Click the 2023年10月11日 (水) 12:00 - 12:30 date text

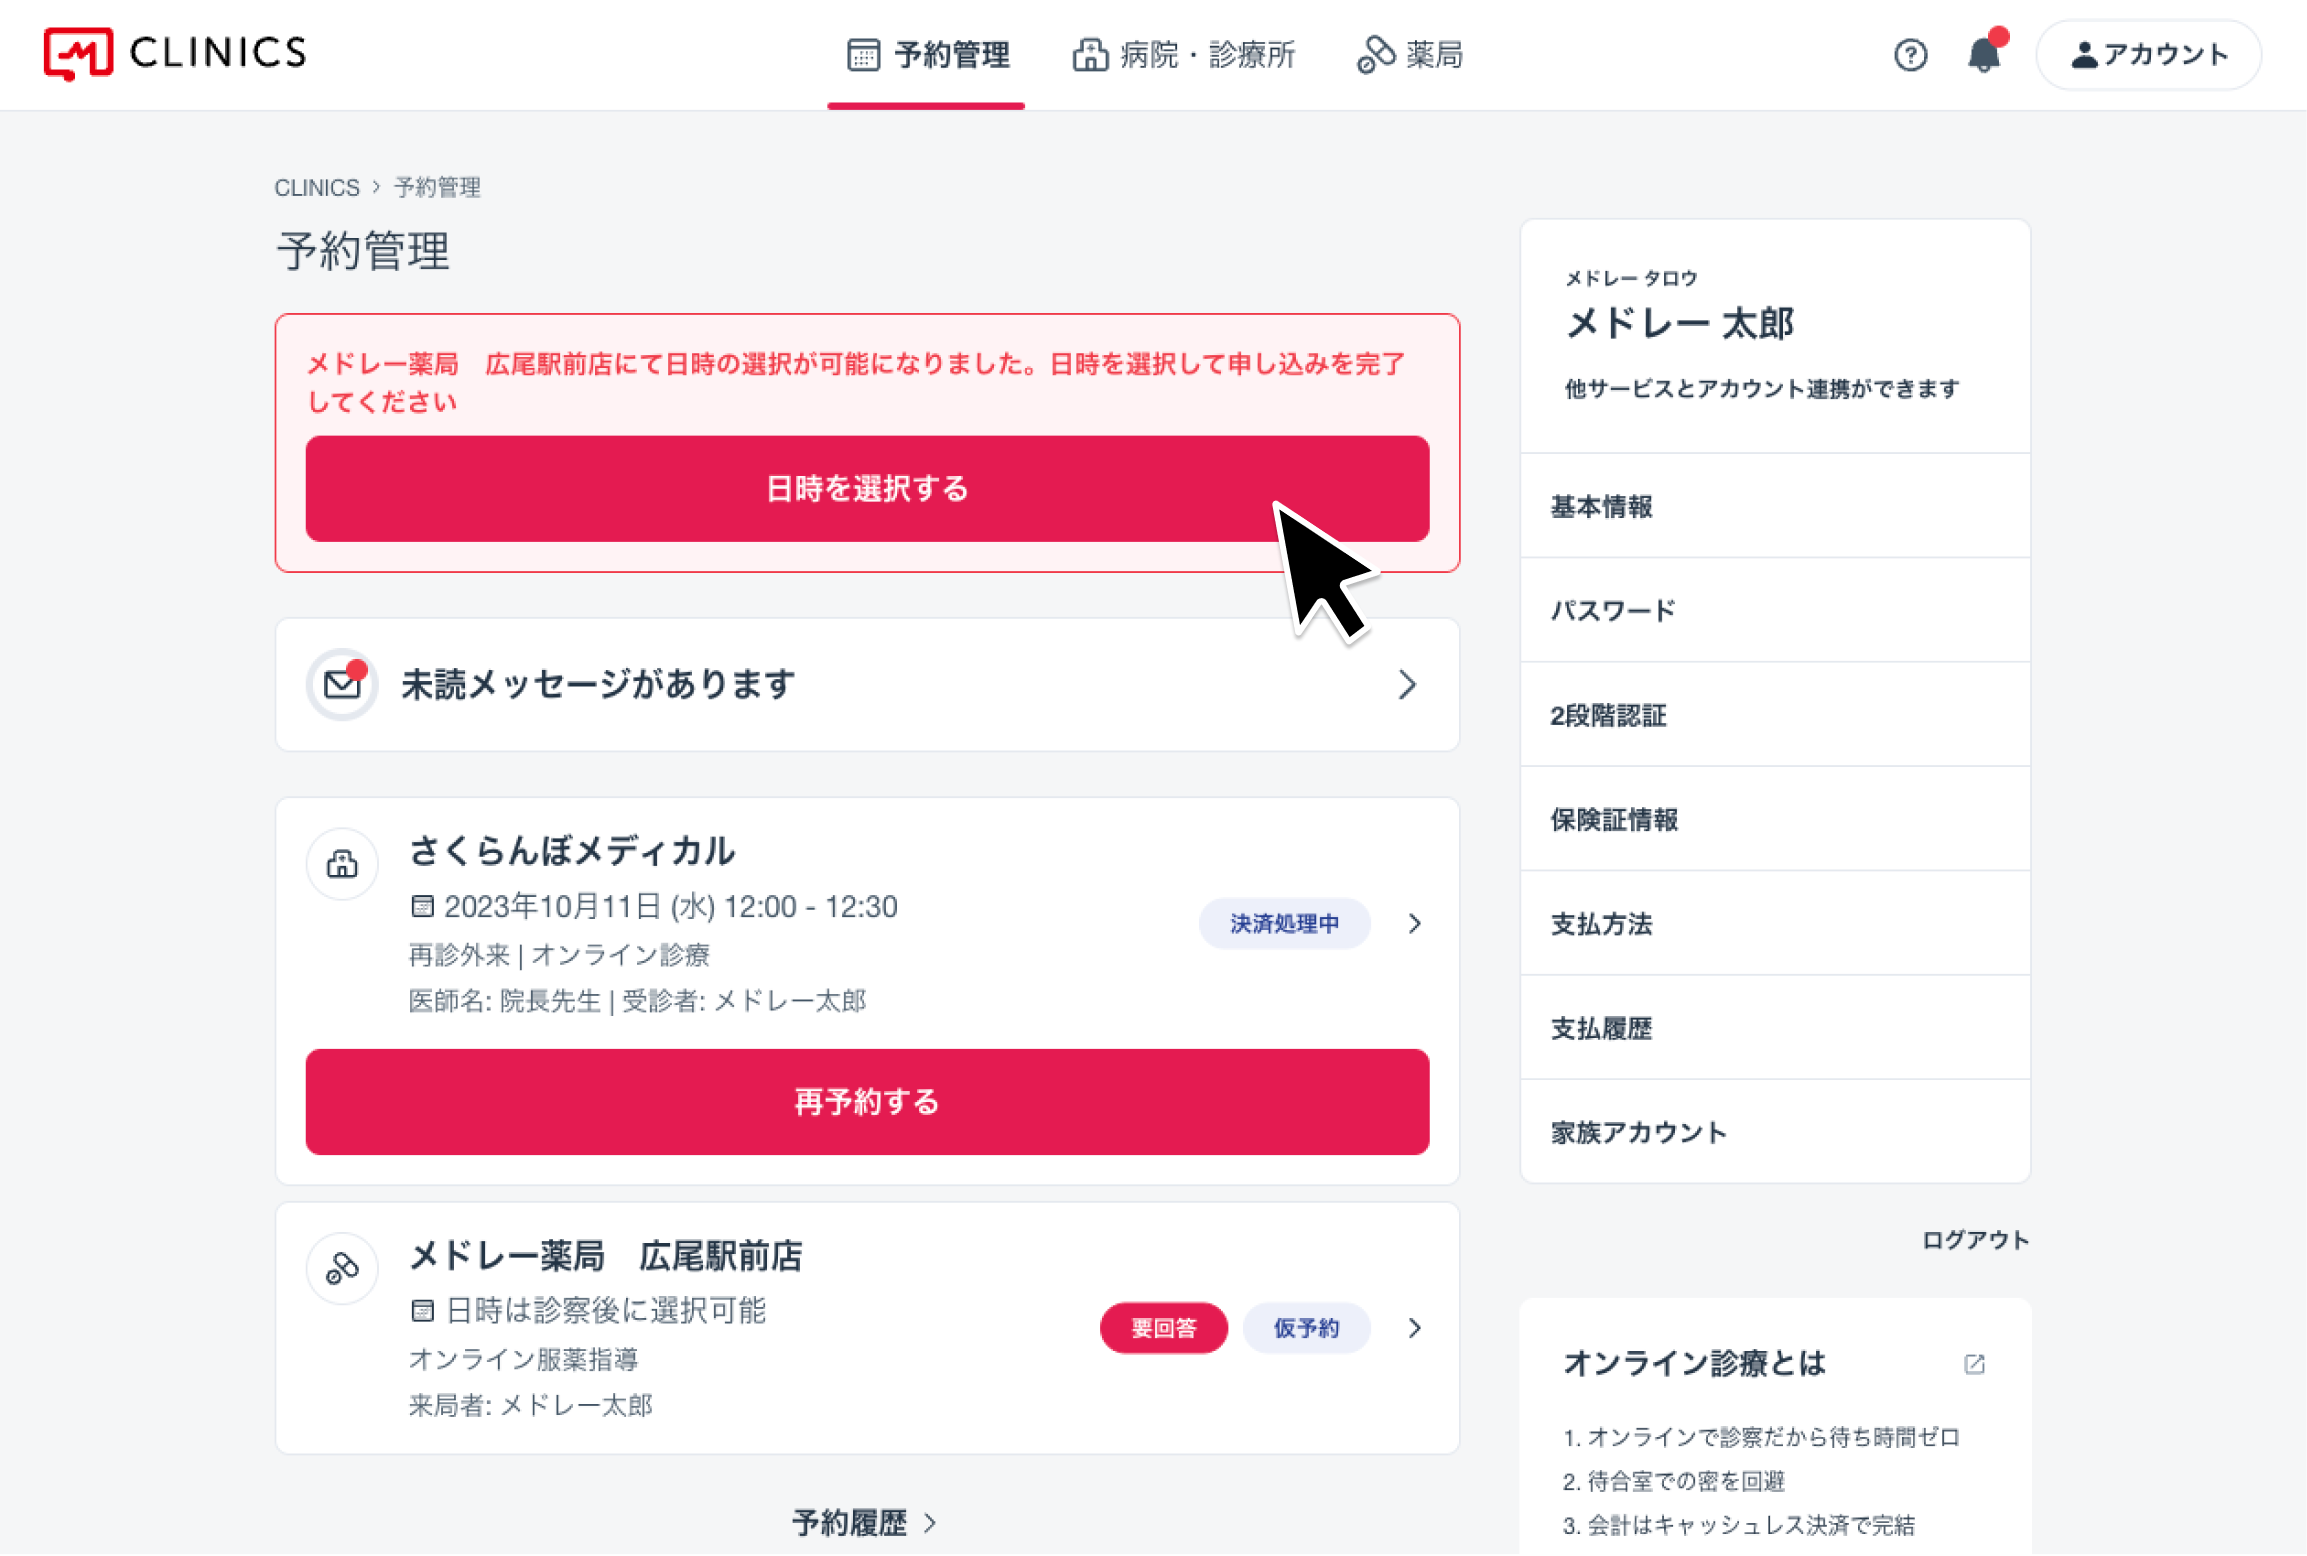(x=670, y=907)
